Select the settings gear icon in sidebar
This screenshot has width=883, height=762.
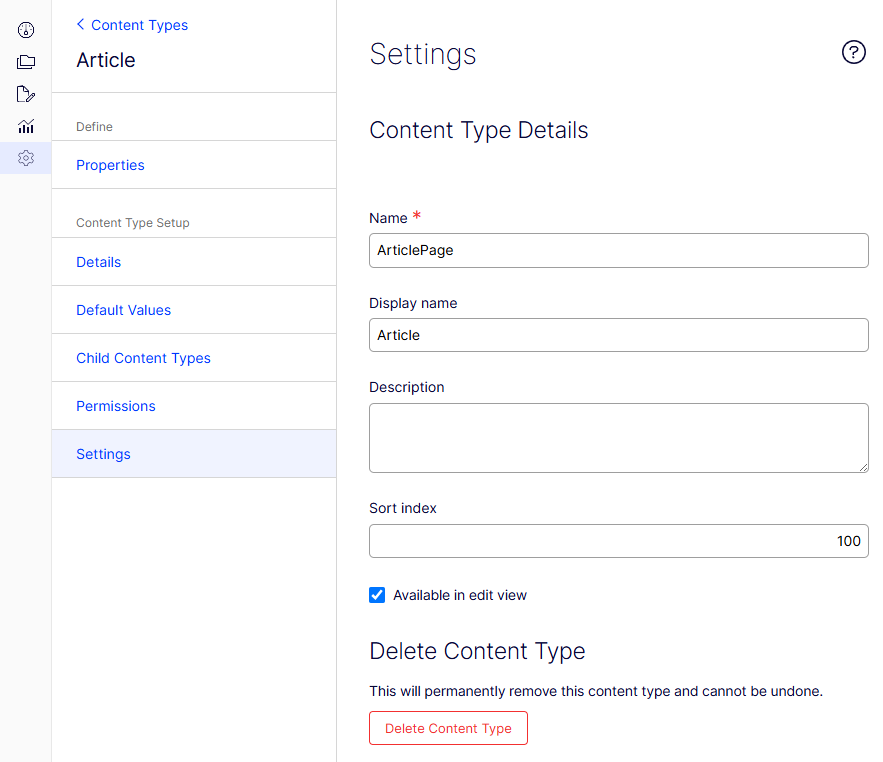[26, 158]
